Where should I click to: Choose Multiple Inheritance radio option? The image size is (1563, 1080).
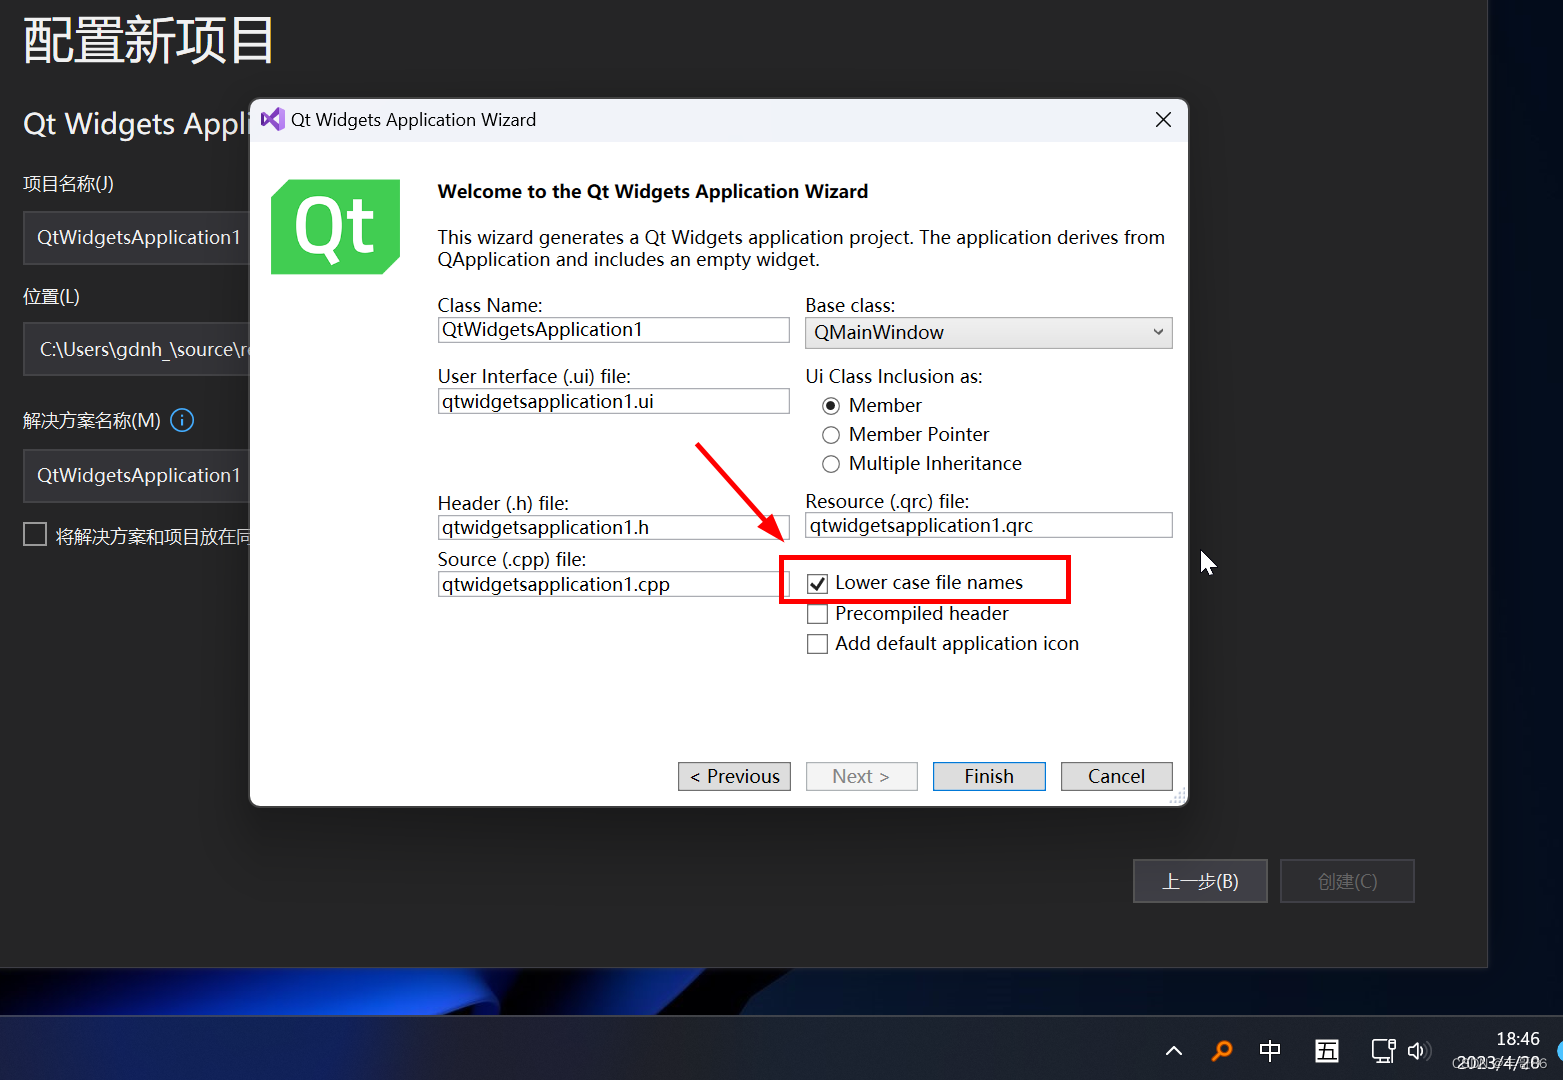point(831,464)
